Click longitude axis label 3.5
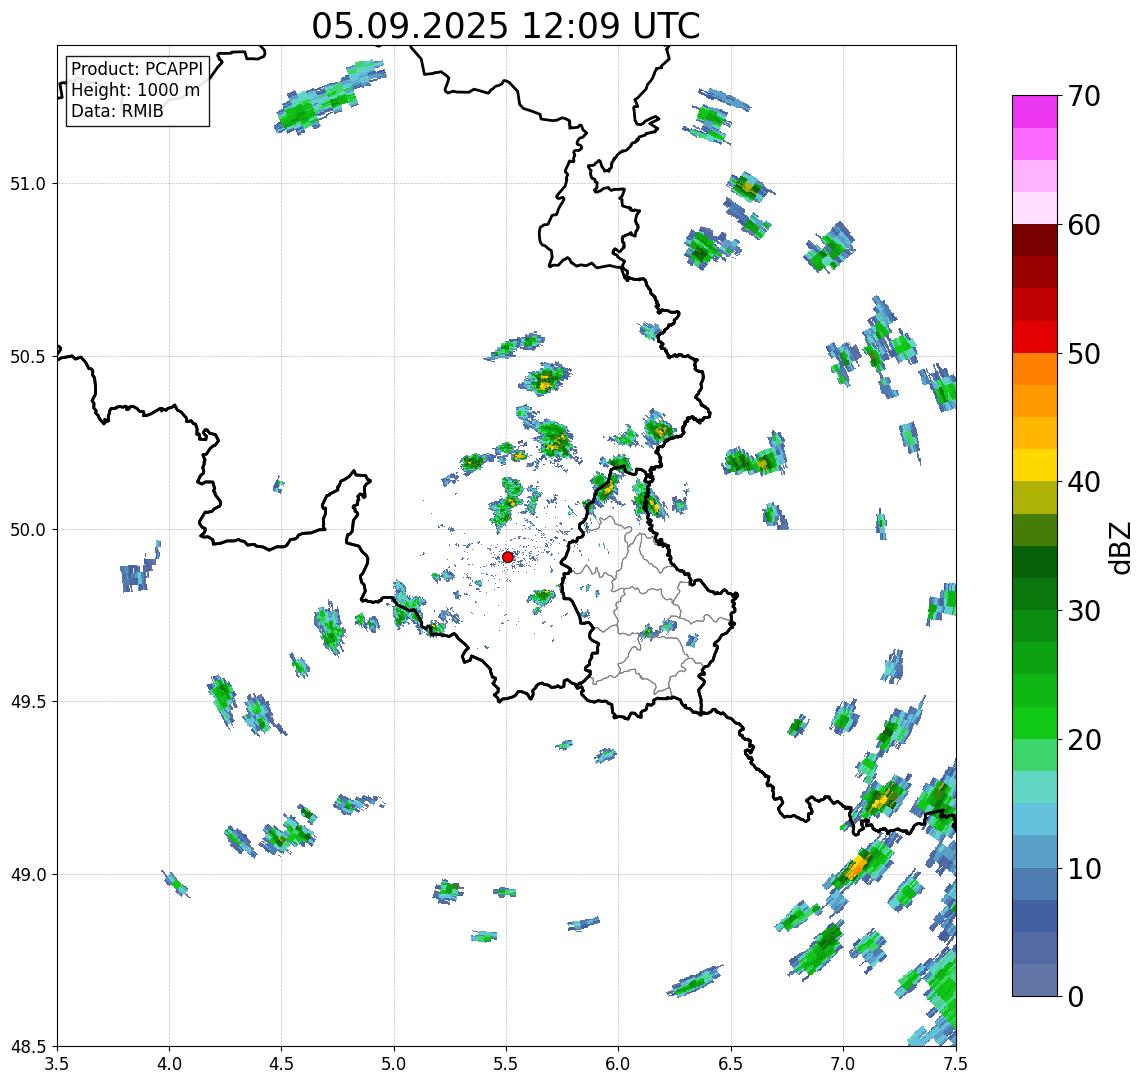 [57, 1064]
